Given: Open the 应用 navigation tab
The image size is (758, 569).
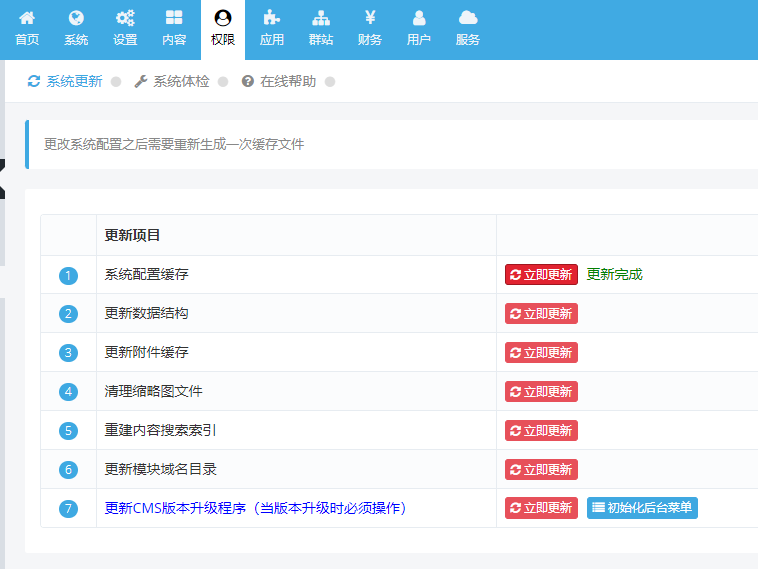Looking at the screenshot, I should point(272,29).
